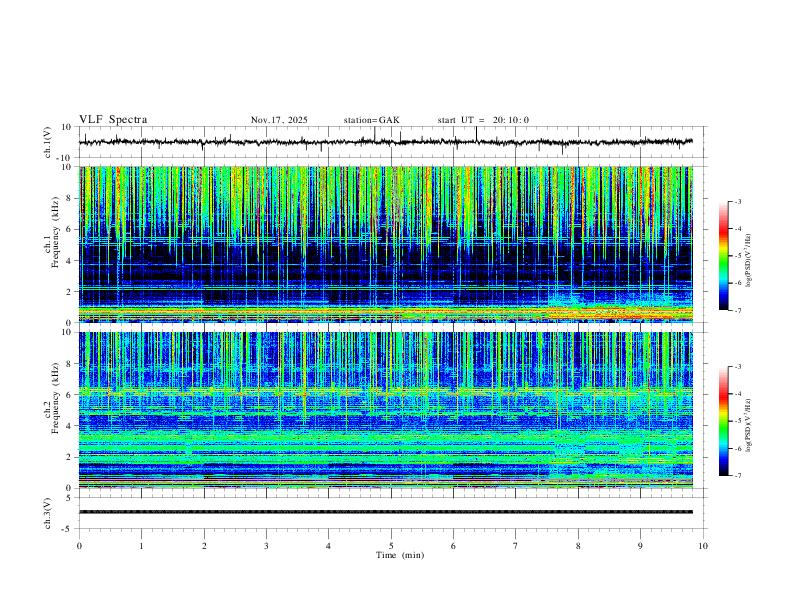Image resolution: width=792 pixels, height=612 pixels.
Task: Click the log(PSD) label beside ch.2 colorbar
Action: pyautogui.click(x=749, y=425)
